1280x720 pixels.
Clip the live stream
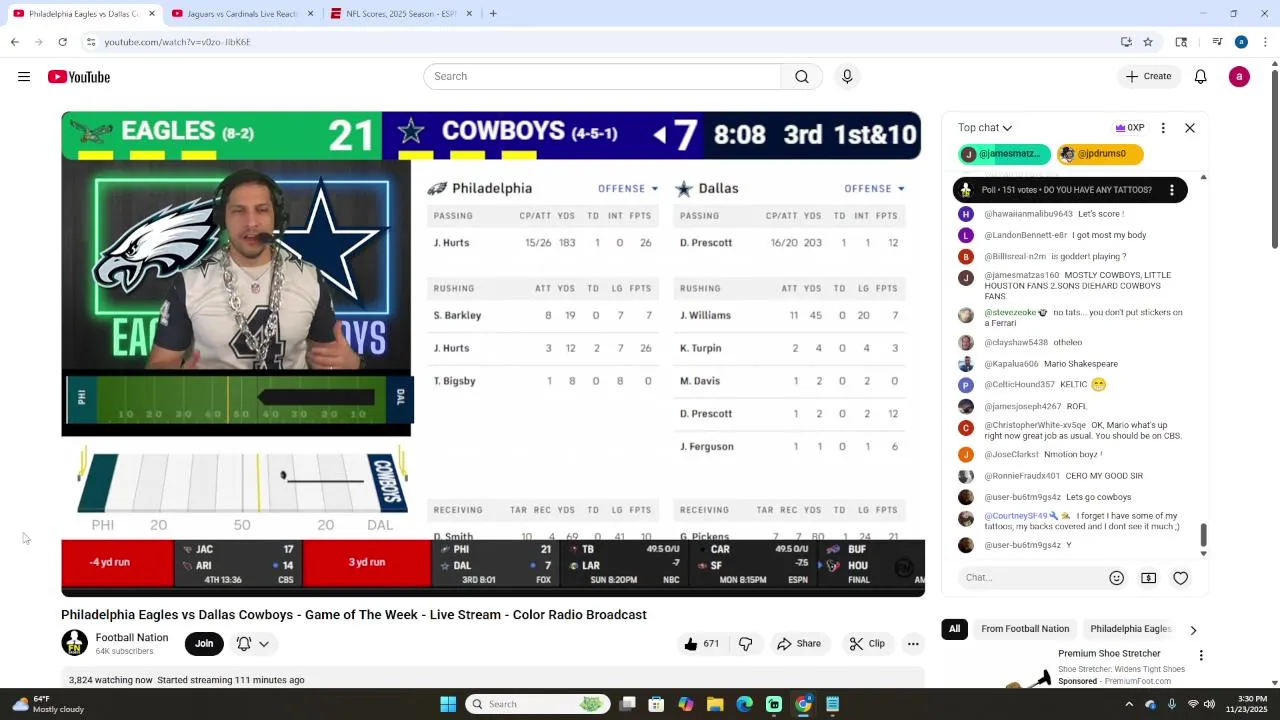coord(867,644)
